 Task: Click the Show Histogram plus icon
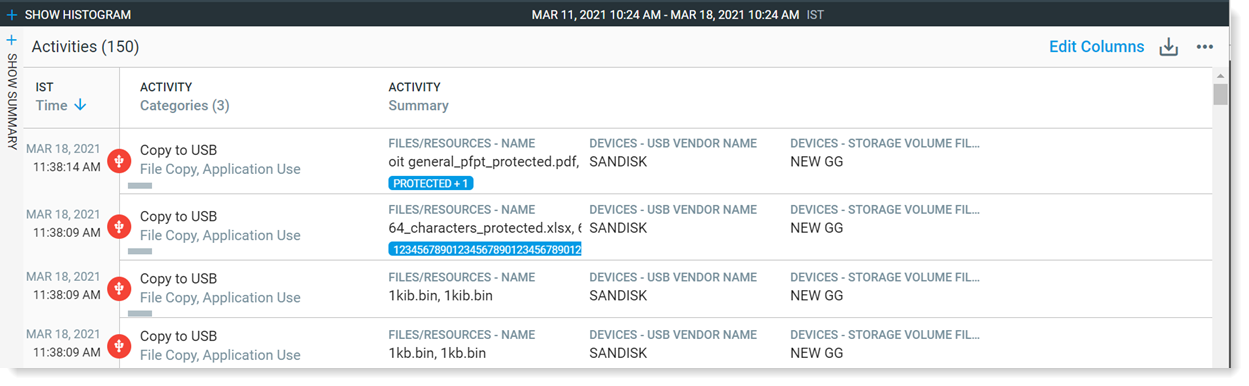12,15
